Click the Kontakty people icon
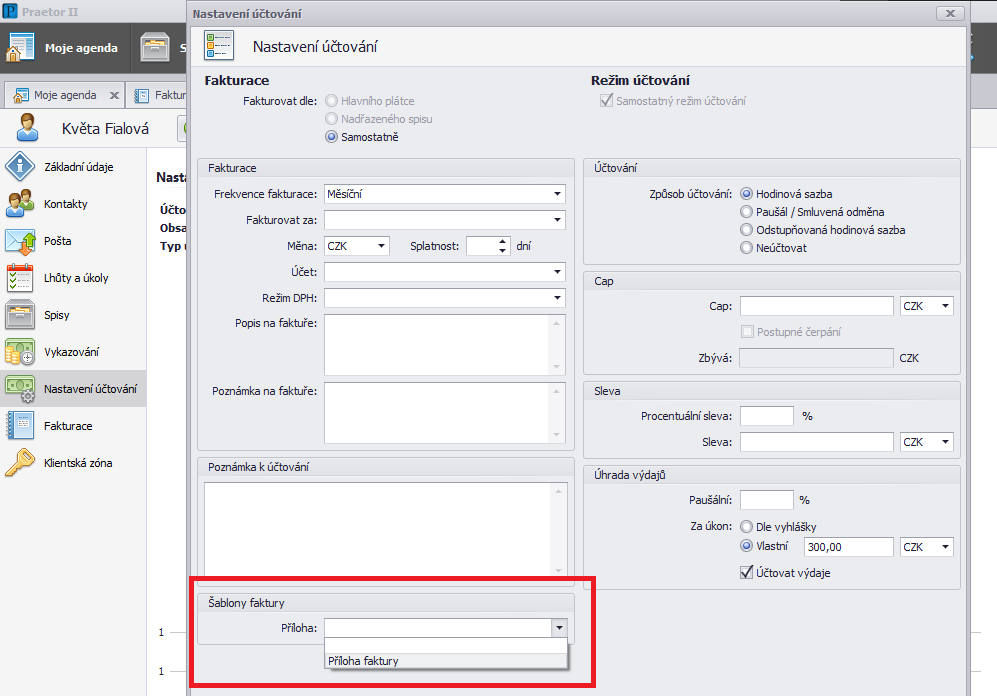 pyautogui.click(x=21, y=204)
